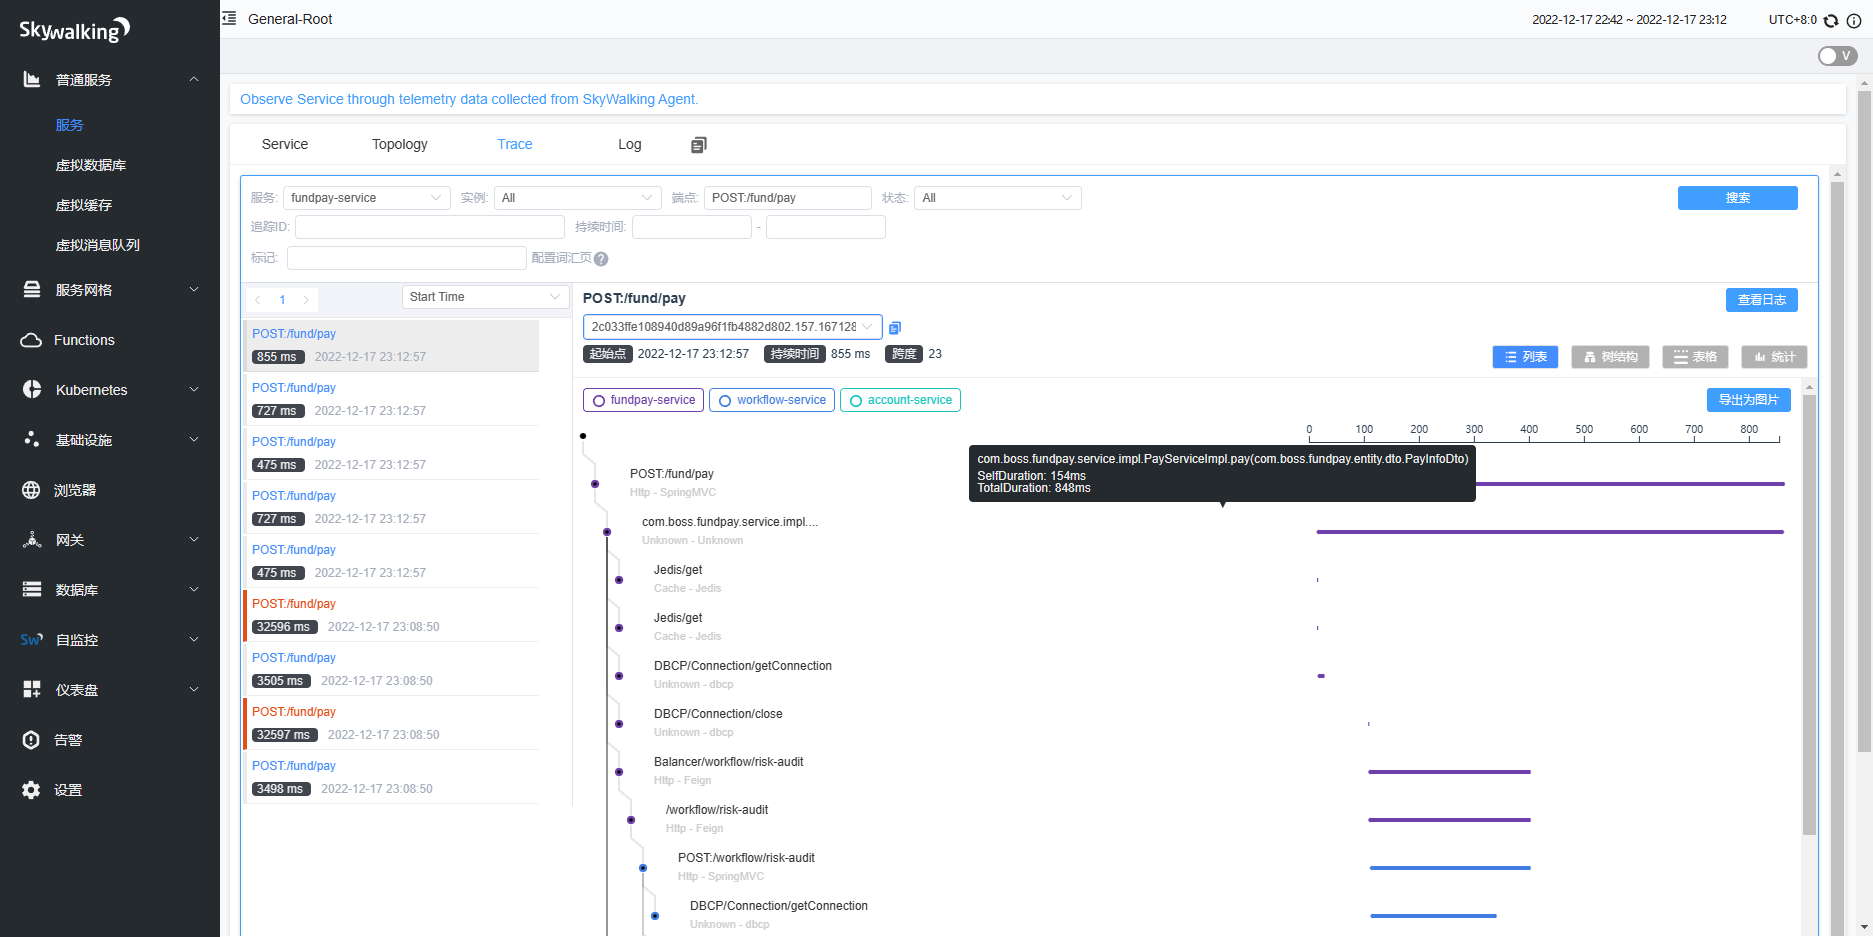Open the 基础设施 icon in the sidebar
1873x937 pixels.
tap(32, 439)
